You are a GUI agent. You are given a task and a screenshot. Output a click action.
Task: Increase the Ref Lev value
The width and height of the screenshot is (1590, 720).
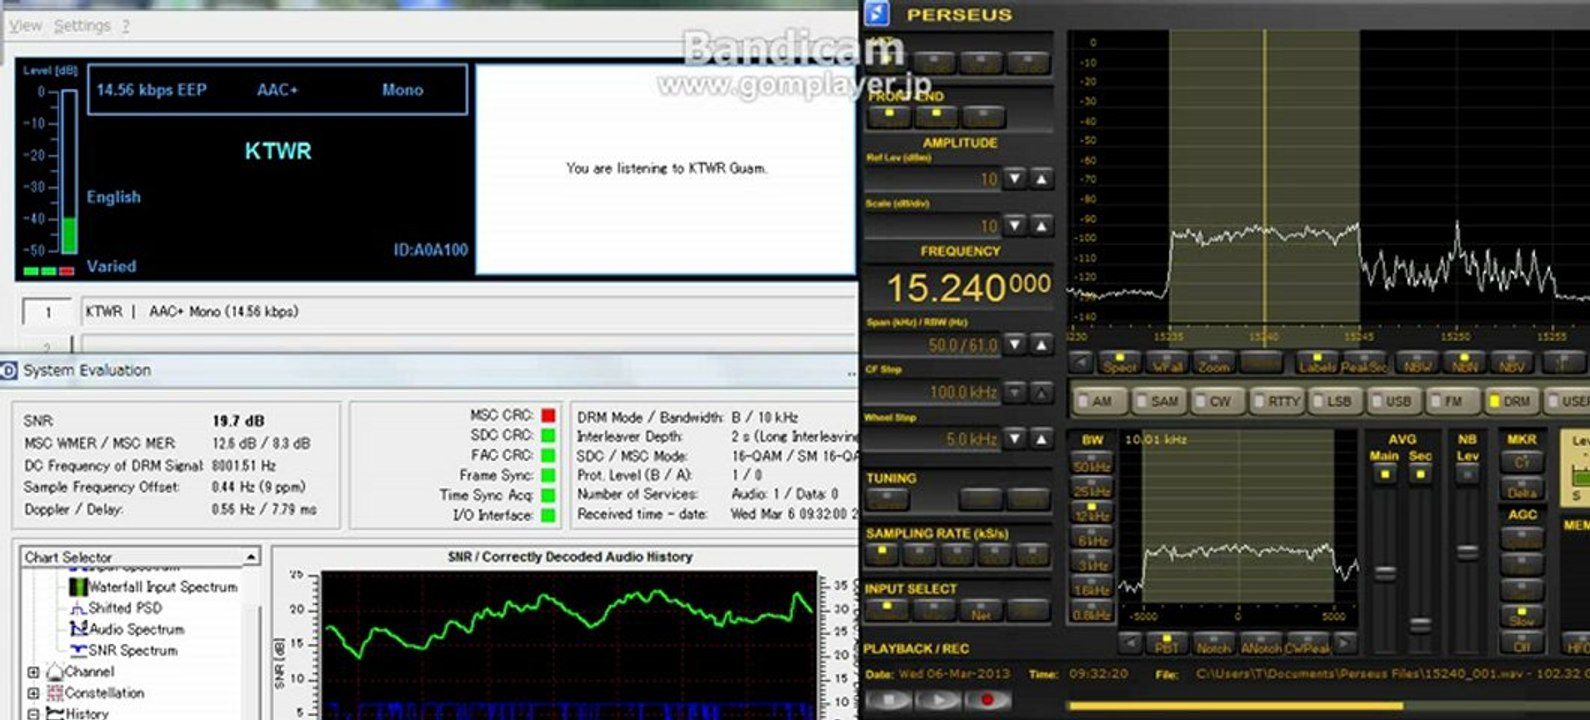click(x=1041, y=179)
